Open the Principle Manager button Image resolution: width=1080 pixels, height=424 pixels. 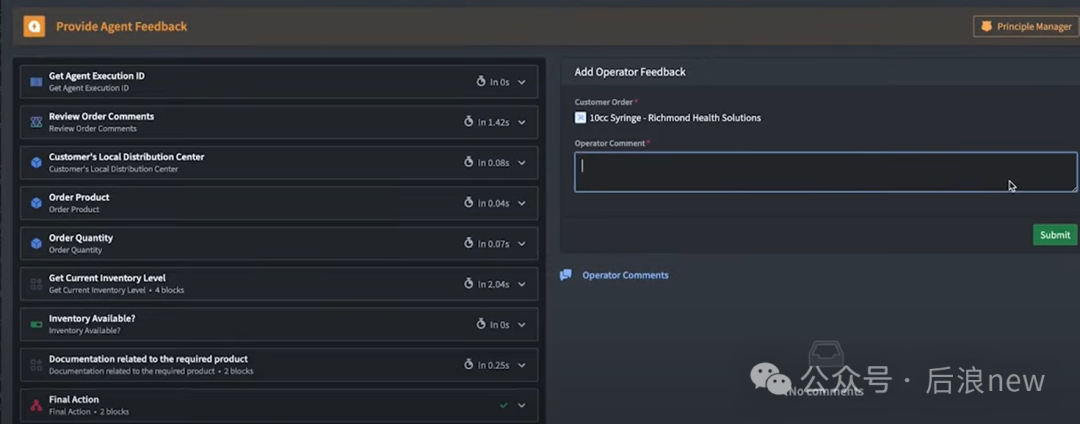(x=1025, y=27)
